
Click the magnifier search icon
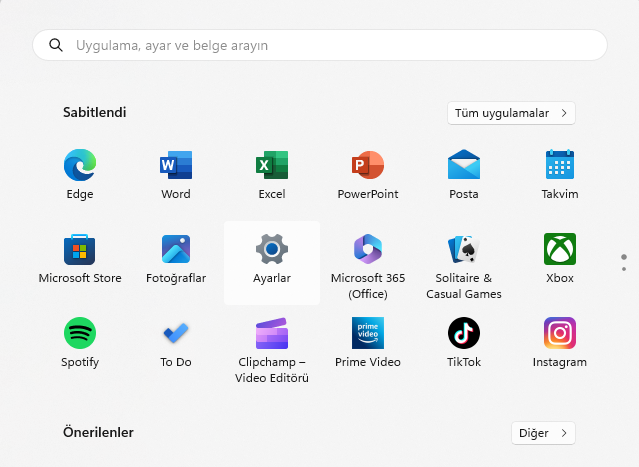pos(56,45)
